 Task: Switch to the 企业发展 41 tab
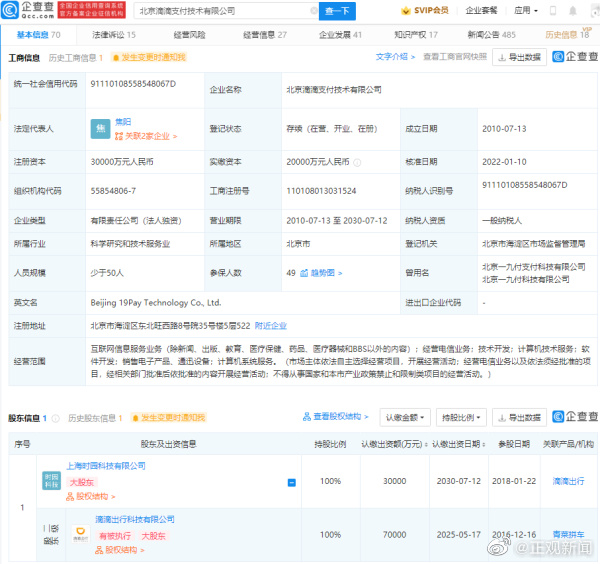click(340, 35)
